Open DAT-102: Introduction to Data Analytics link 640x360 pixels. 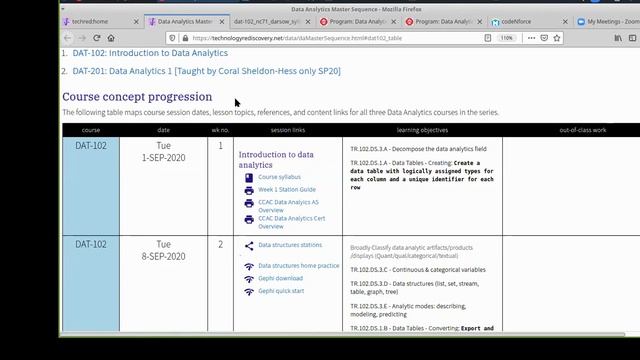point(150,53)
